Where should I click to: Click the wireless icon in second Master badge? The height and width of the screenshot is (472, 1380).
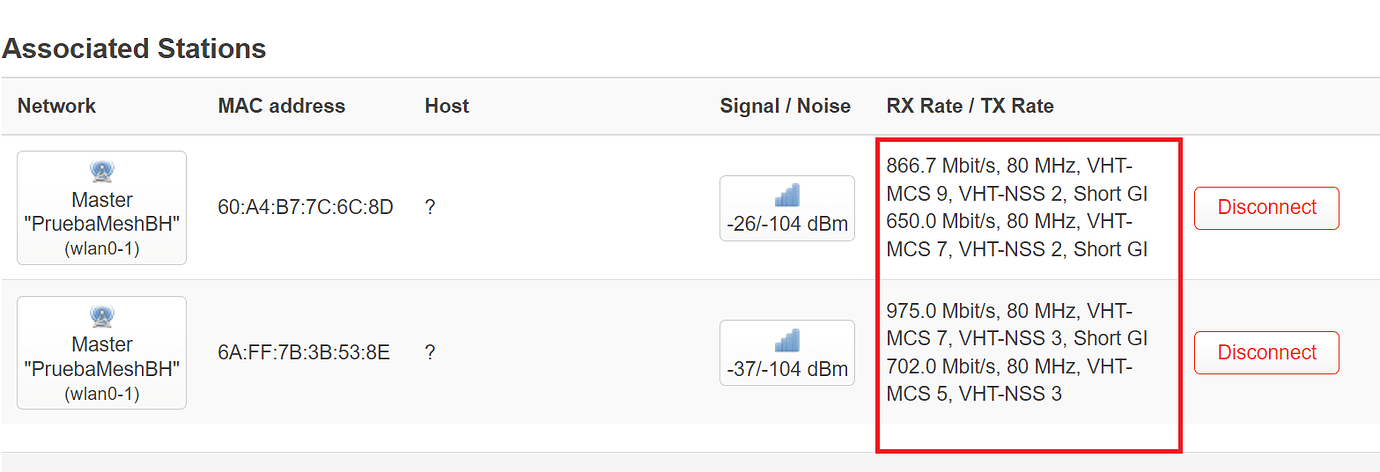pos(102,316)
